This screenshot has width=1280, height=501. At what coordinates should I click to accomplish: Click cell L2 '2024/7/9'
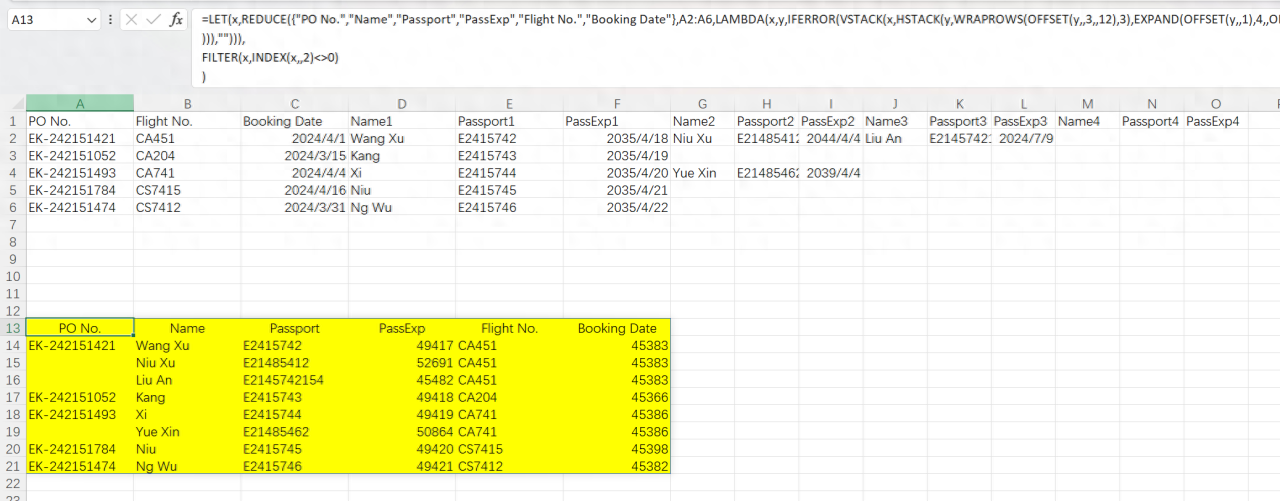pyautogui.click(x=1022, y=139)
